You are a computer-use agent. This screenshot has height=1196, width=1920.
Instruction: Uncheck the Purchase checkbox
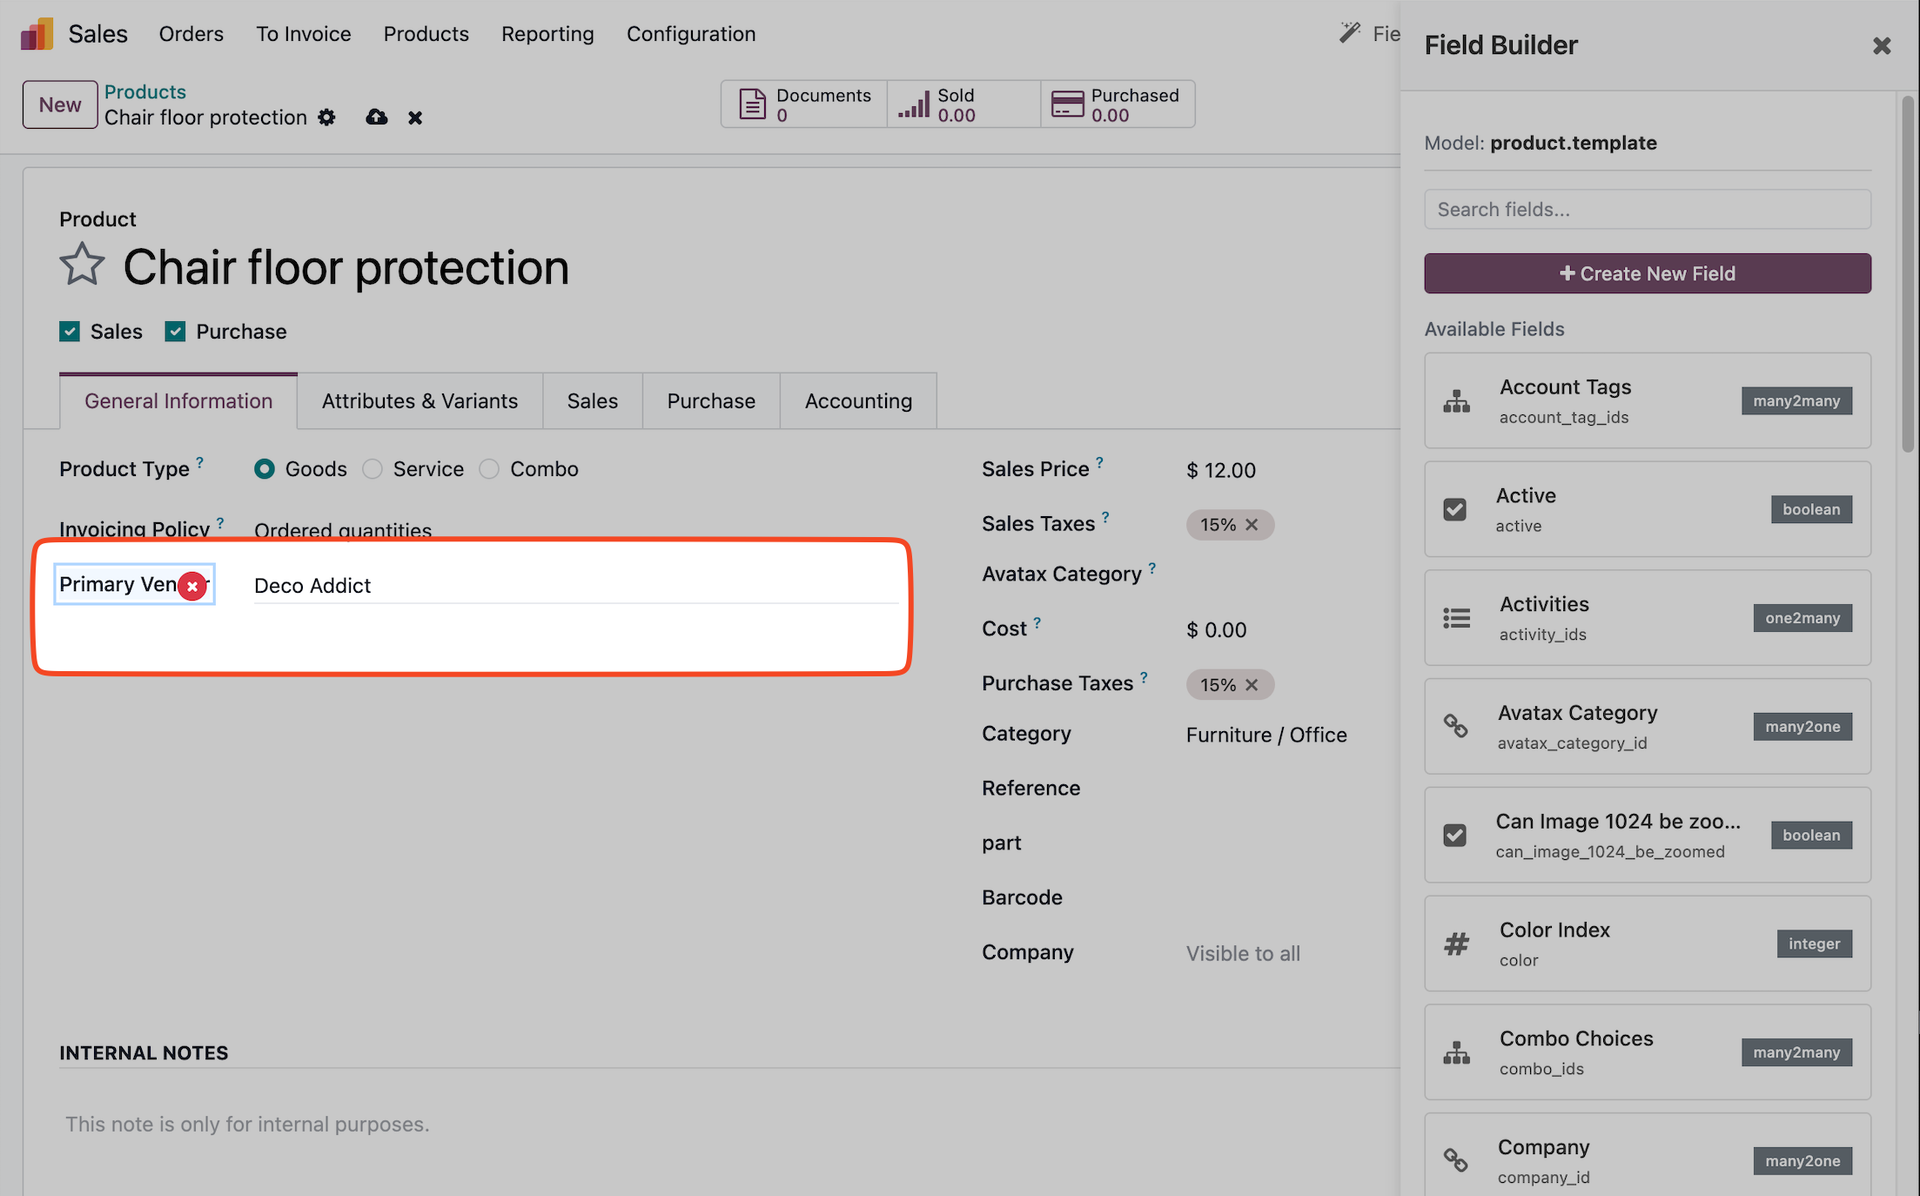[175, 331]
